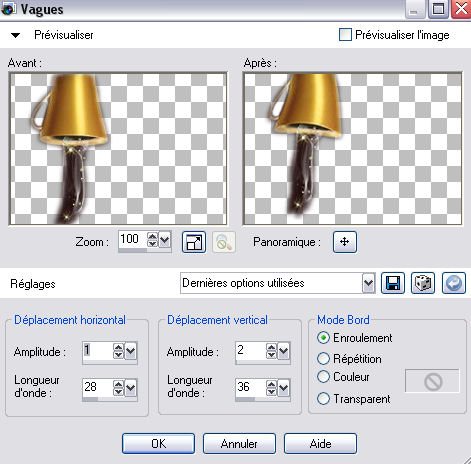Image resolution: width=471 pixels, height=464 pixels.
Task: Click the Annuler button
Action: tap(239, 444)
